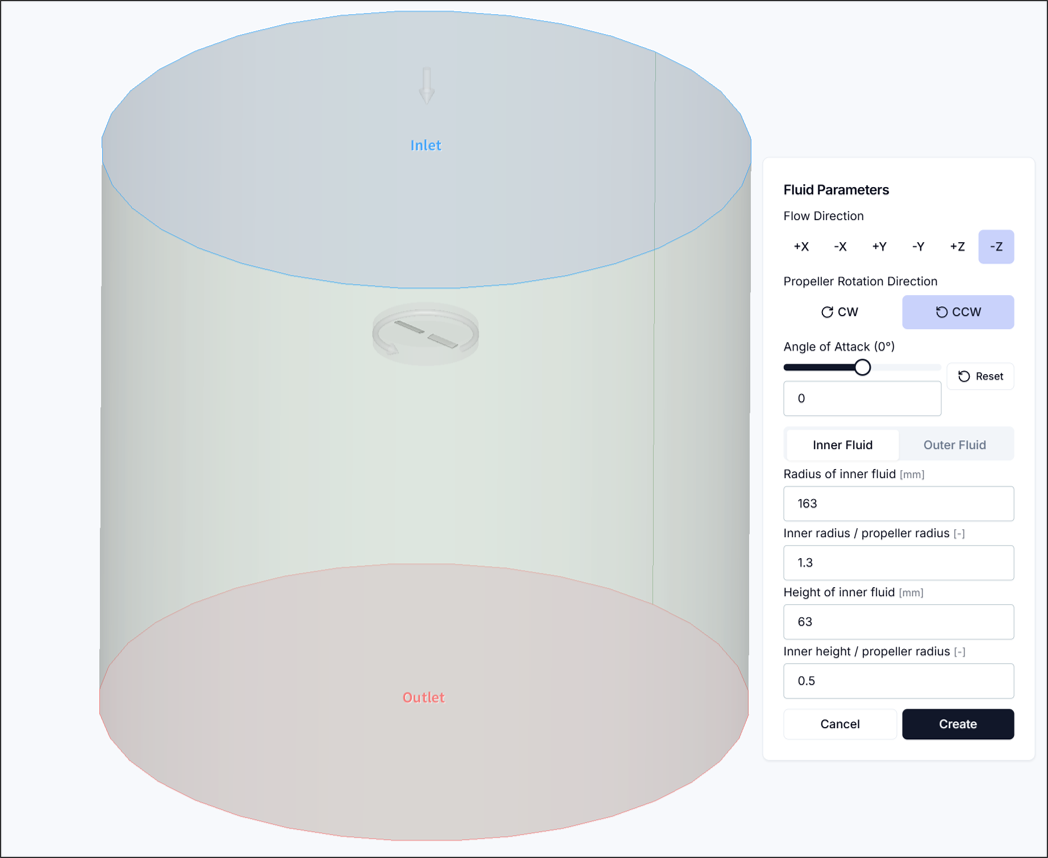Image resolution: width=1048 pixels, height=858 pixels.
Task: Click the Height of inner fluid input
Action: pos(898,622)
